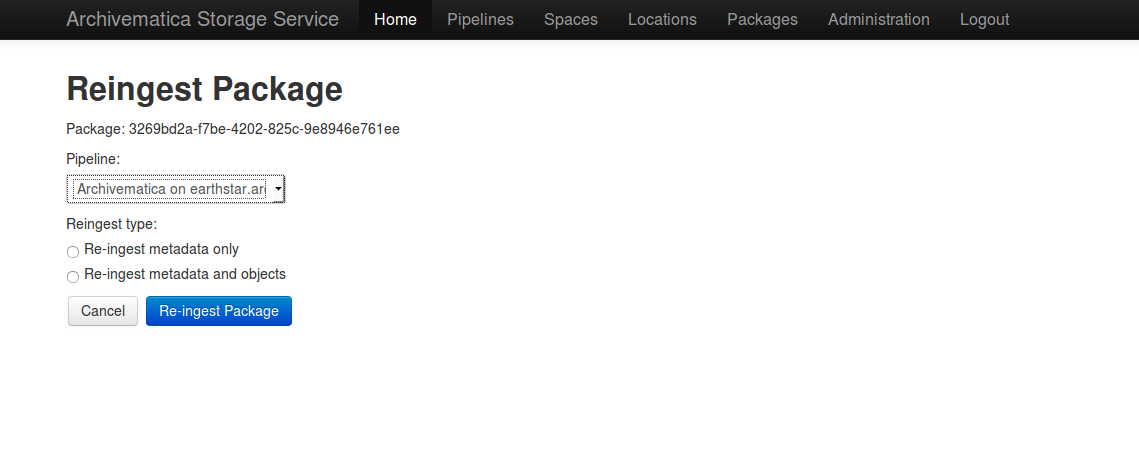Screen dimensions: 1139x454
Task: Click the Pipeline dropdown arrow
Action: pos(277,189)
